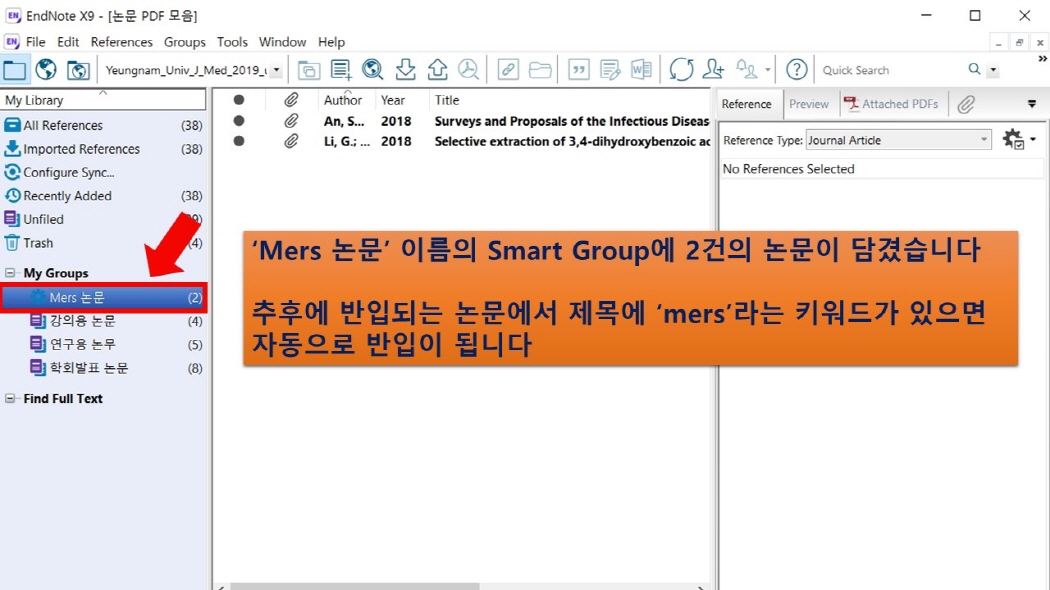Open the Groups menu
This screenshot has height=590, width=1050.
185,42
